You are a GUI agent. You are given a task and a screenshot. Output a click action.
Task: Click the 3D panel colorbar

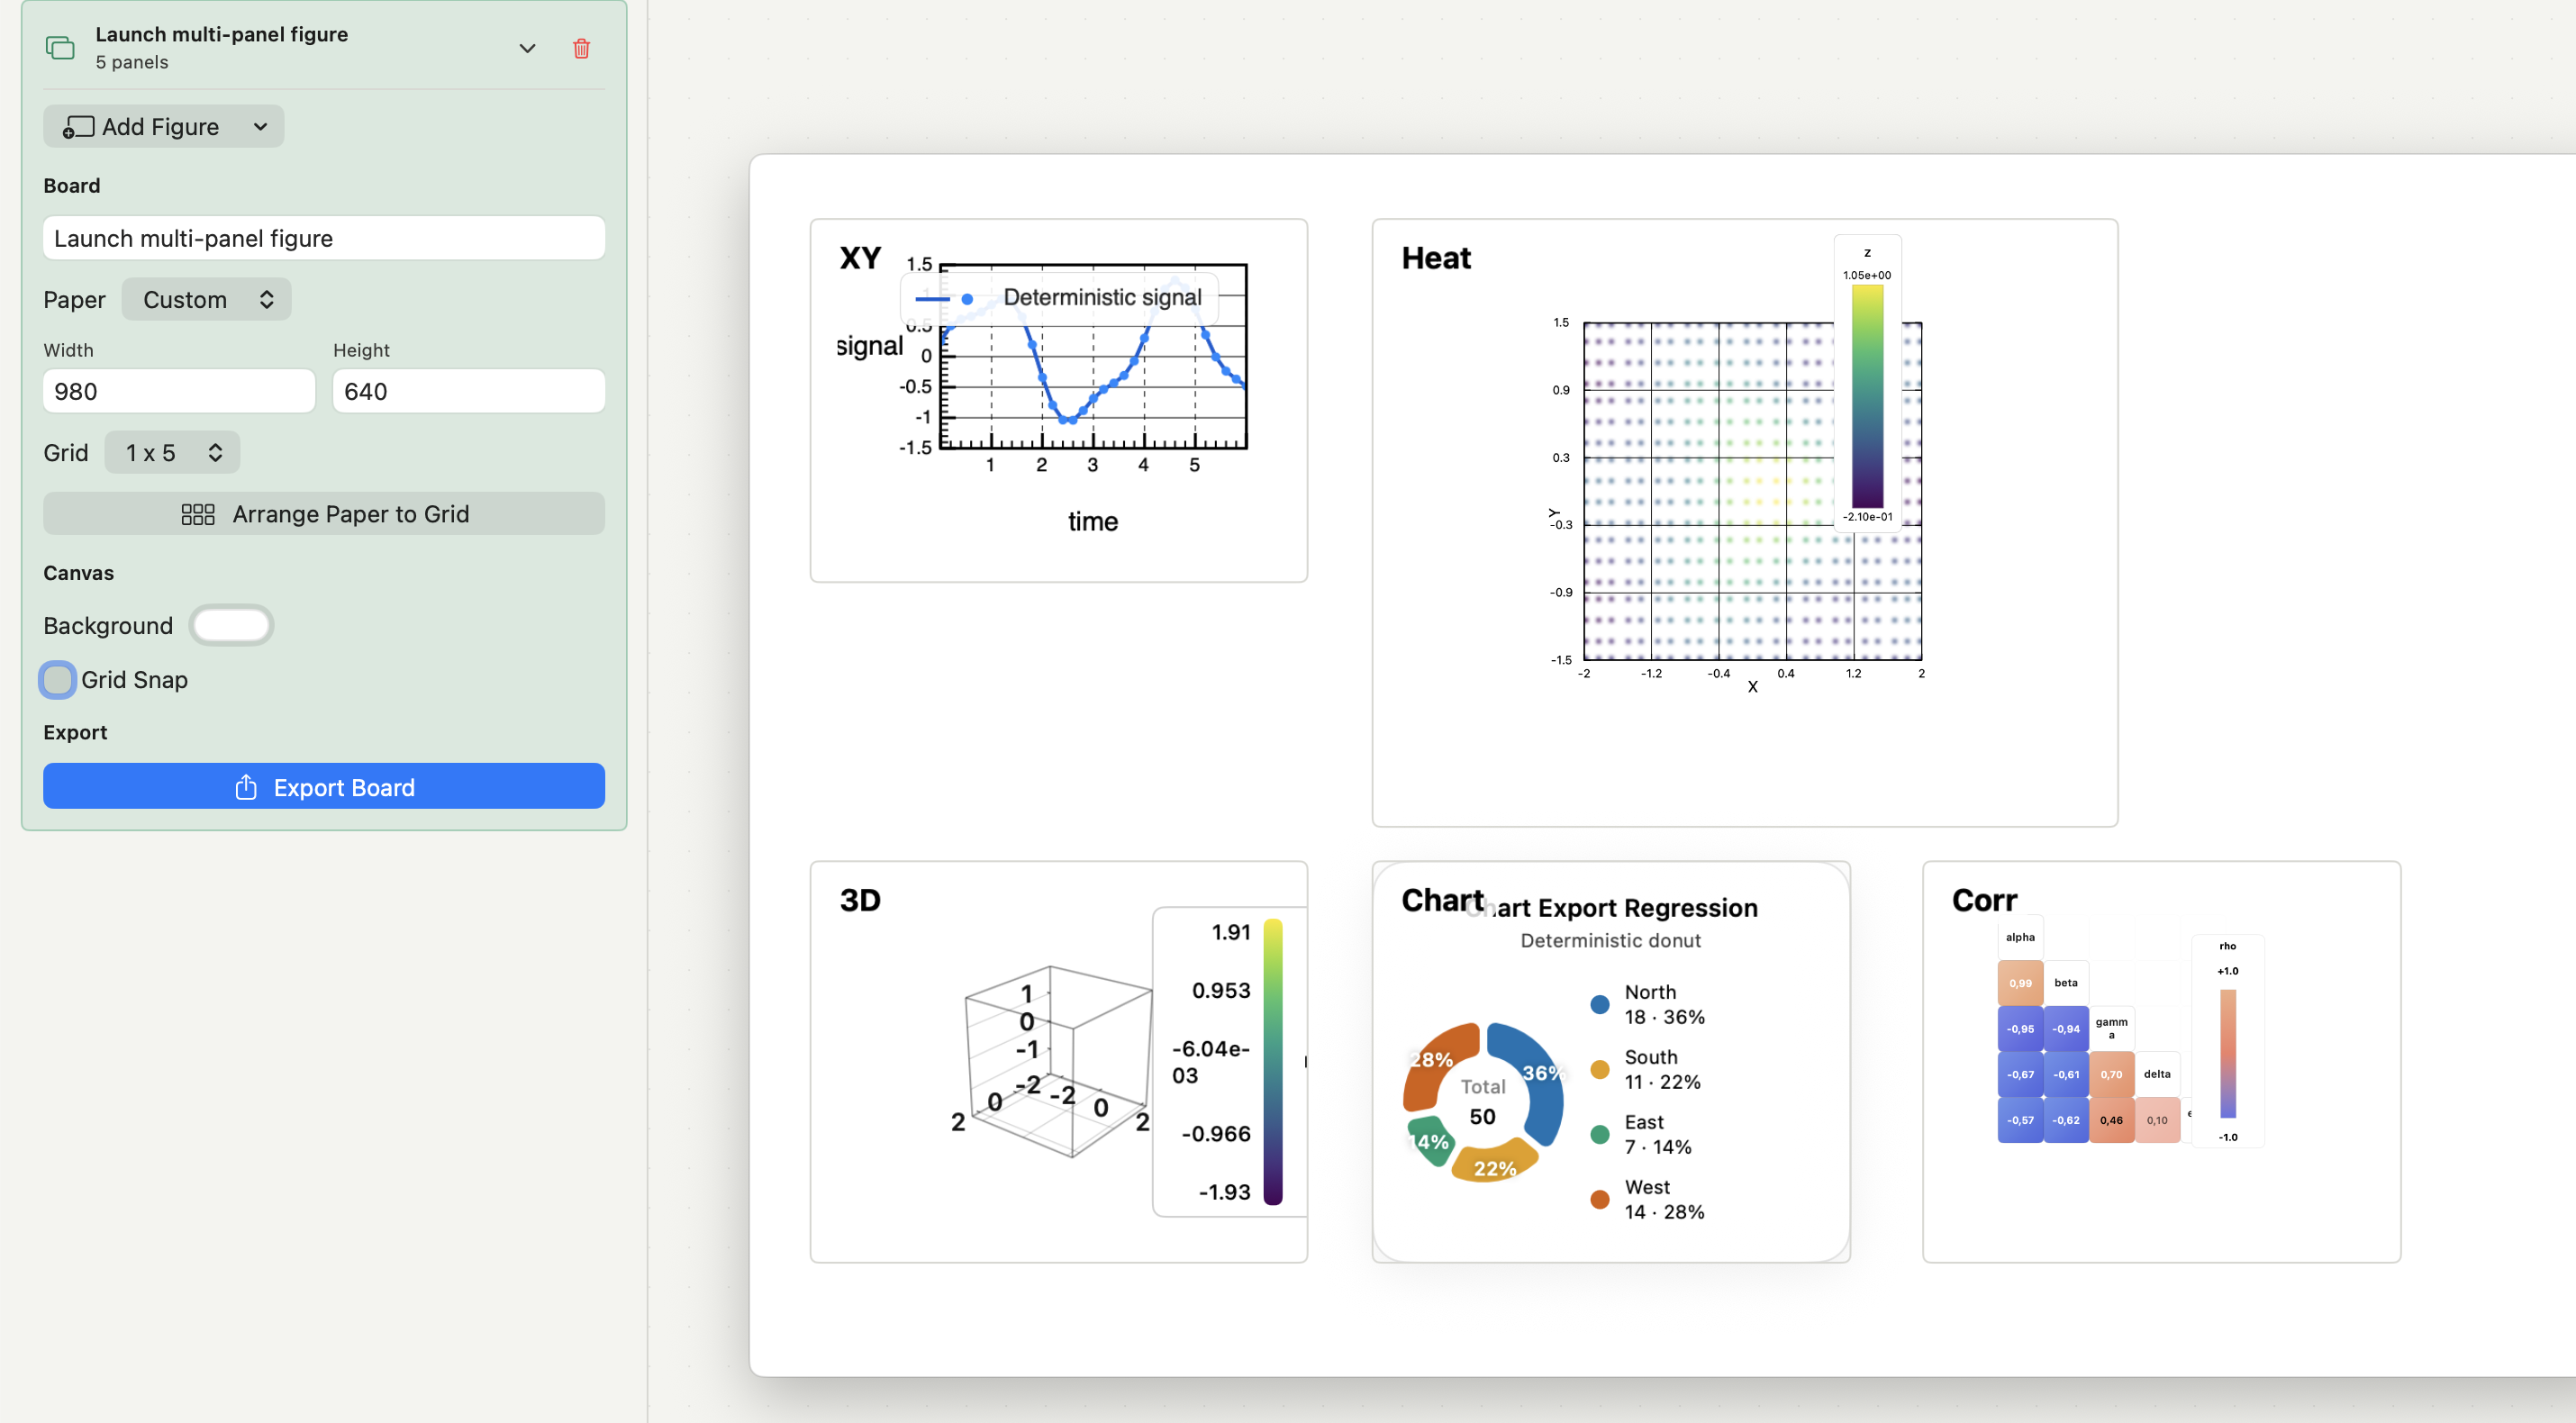tap(1273, 1061)
